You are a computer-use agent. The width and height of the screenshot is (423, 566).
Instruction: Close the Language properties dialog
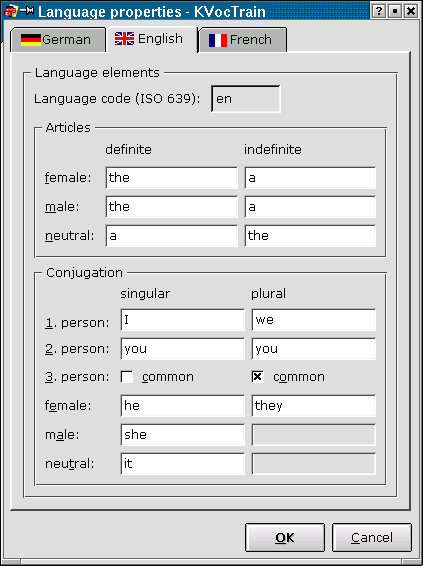pyautogui.click(x=411, y=11)
